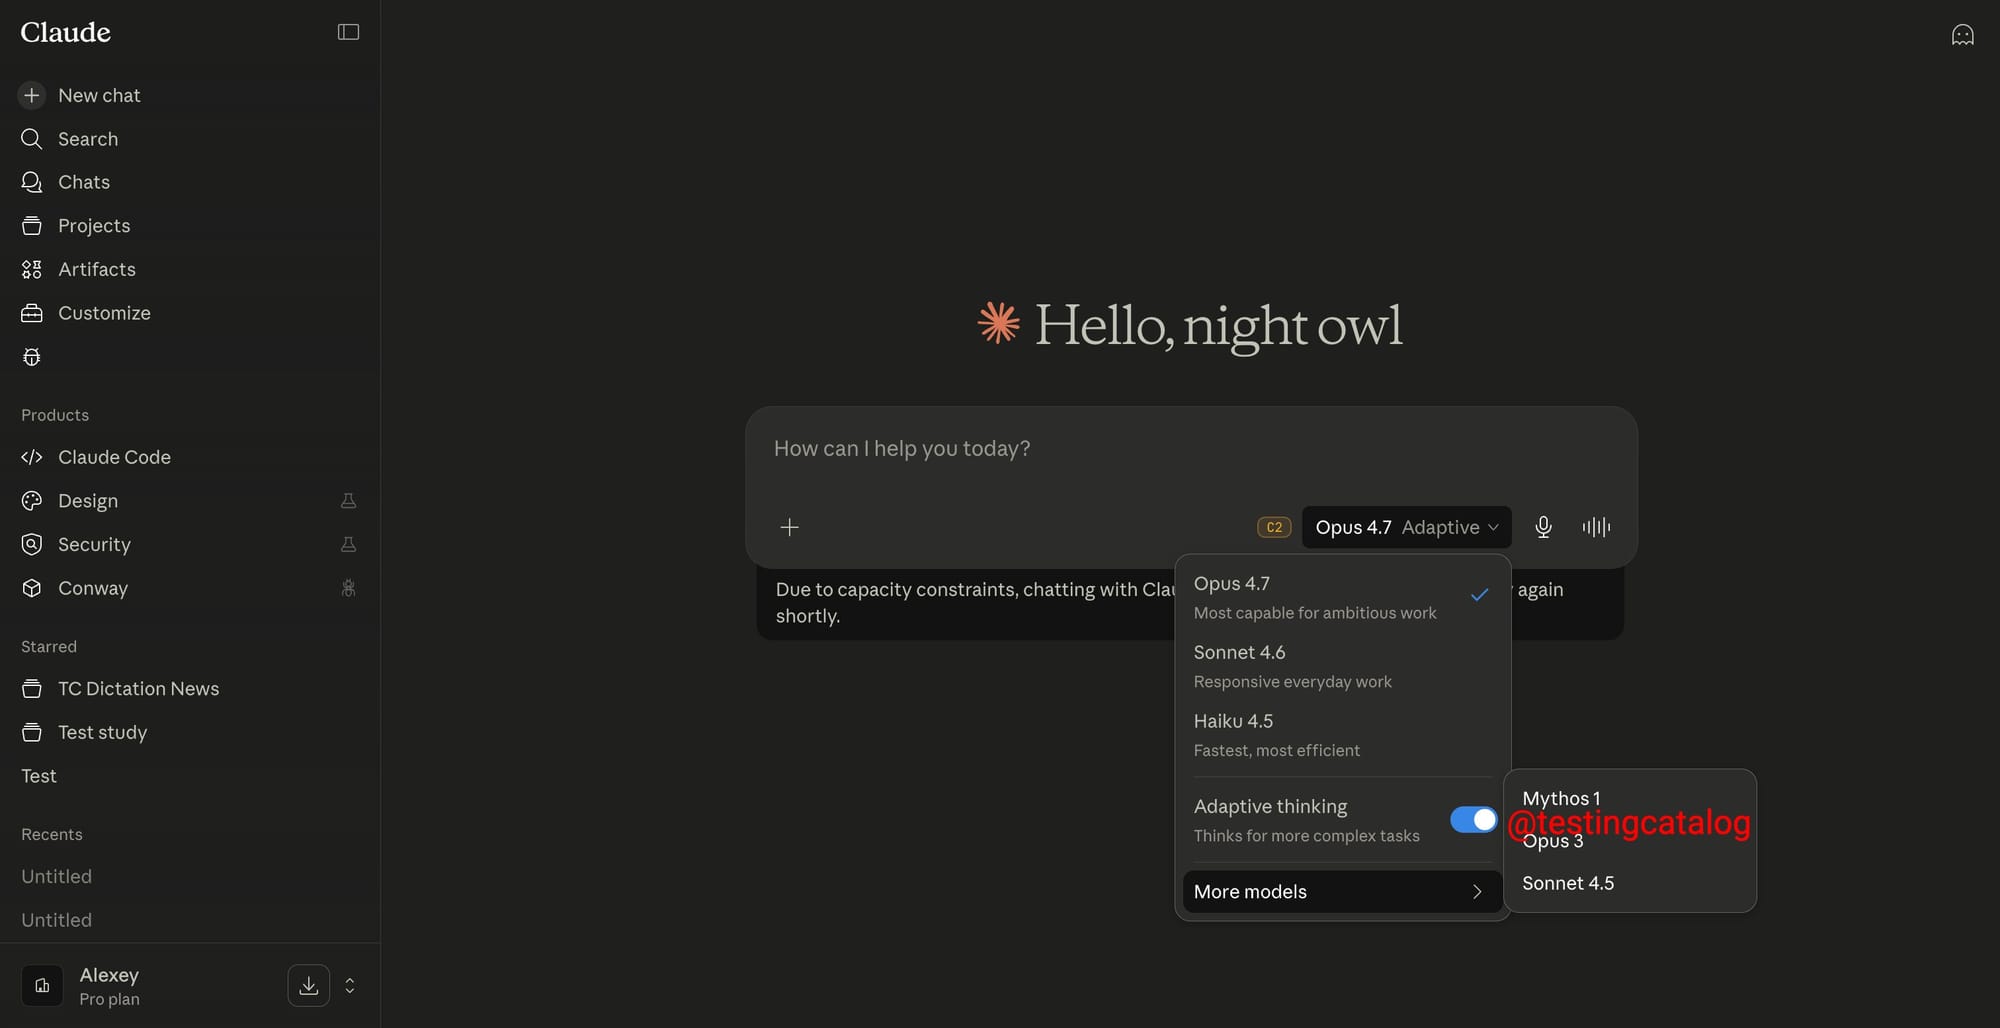The image size is (2000, 1028).
Task: Click the "Starred" section heading
Action: coord(49,647)
